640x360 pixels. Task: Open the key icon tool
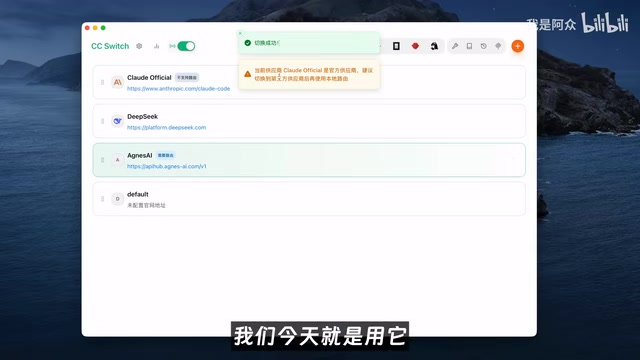pyautogui.click(x=455, y=46)
